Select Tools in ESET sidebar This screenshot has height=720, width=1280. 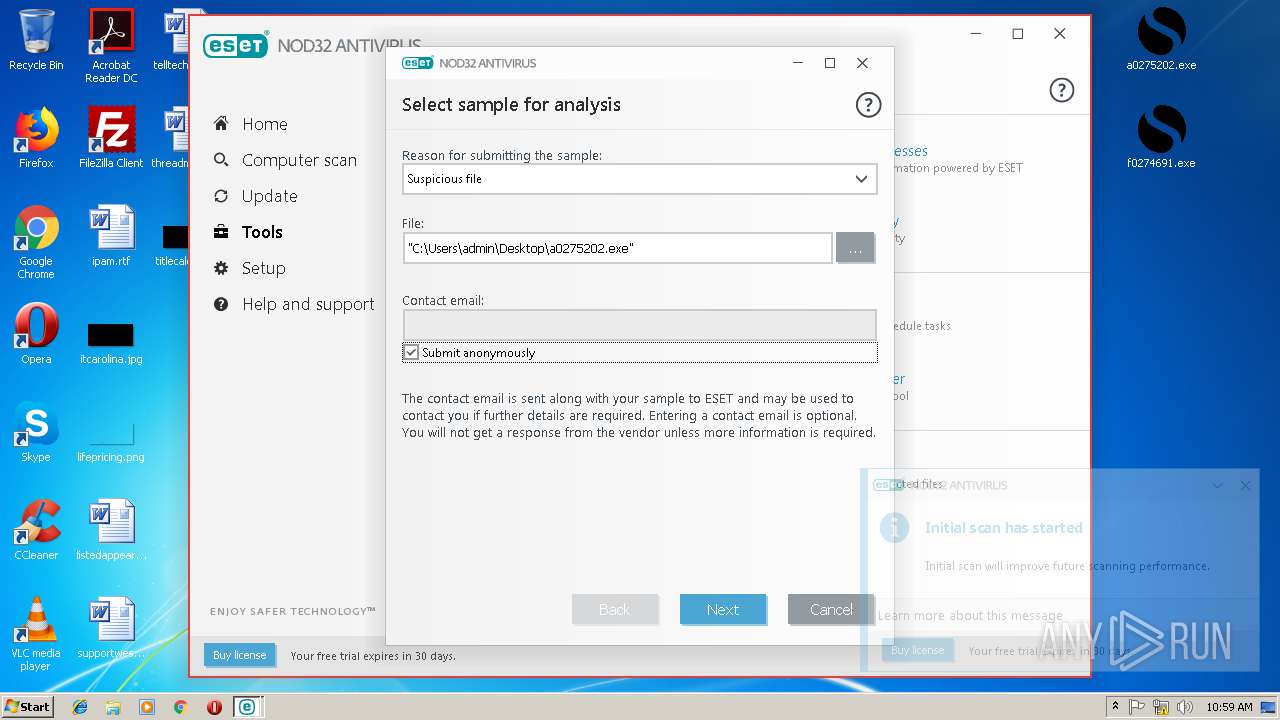point(262,232)
